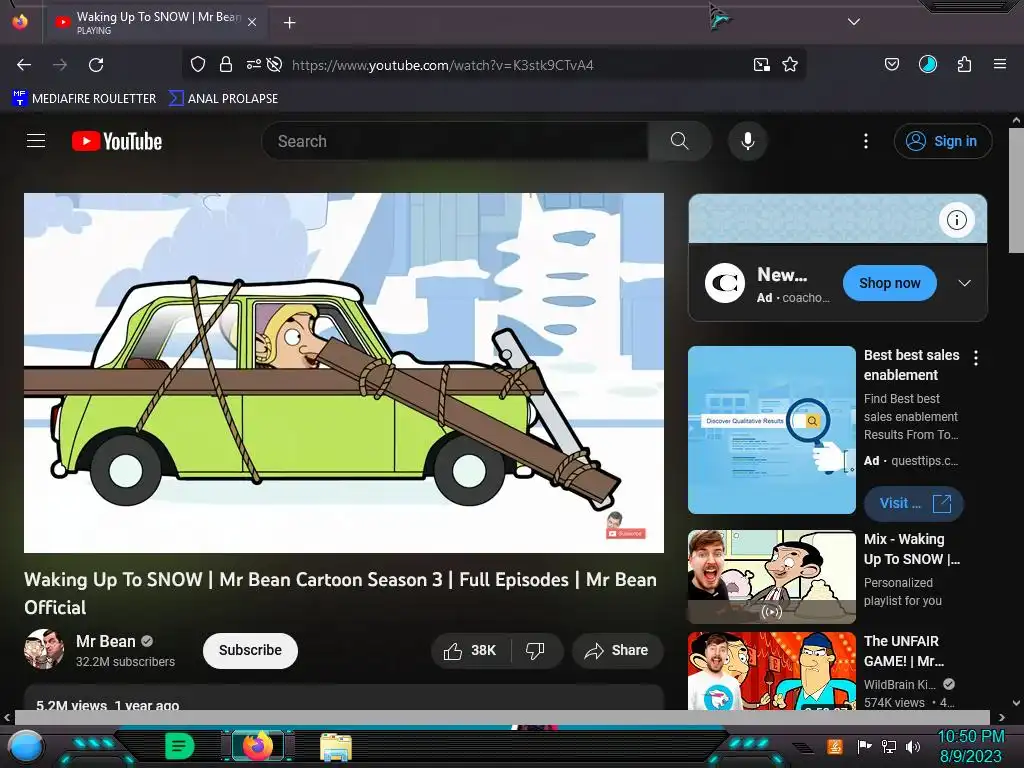Open a new browser tab
Viewport: 1024px width, 768px height.
(x=289, y=23)
